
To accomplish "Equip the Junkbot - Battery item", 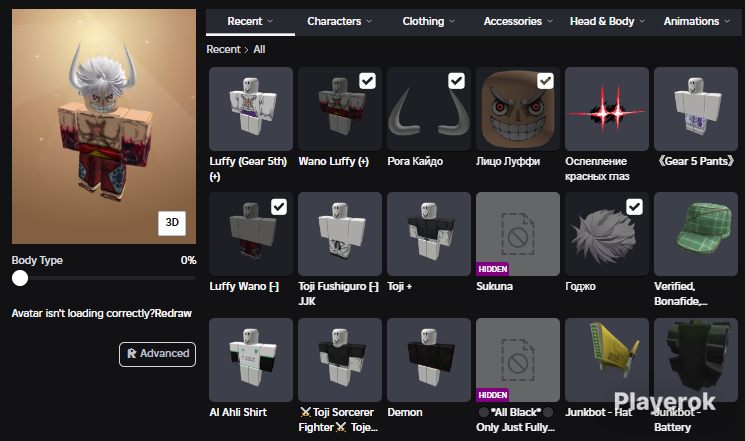I will coord(696,360).
